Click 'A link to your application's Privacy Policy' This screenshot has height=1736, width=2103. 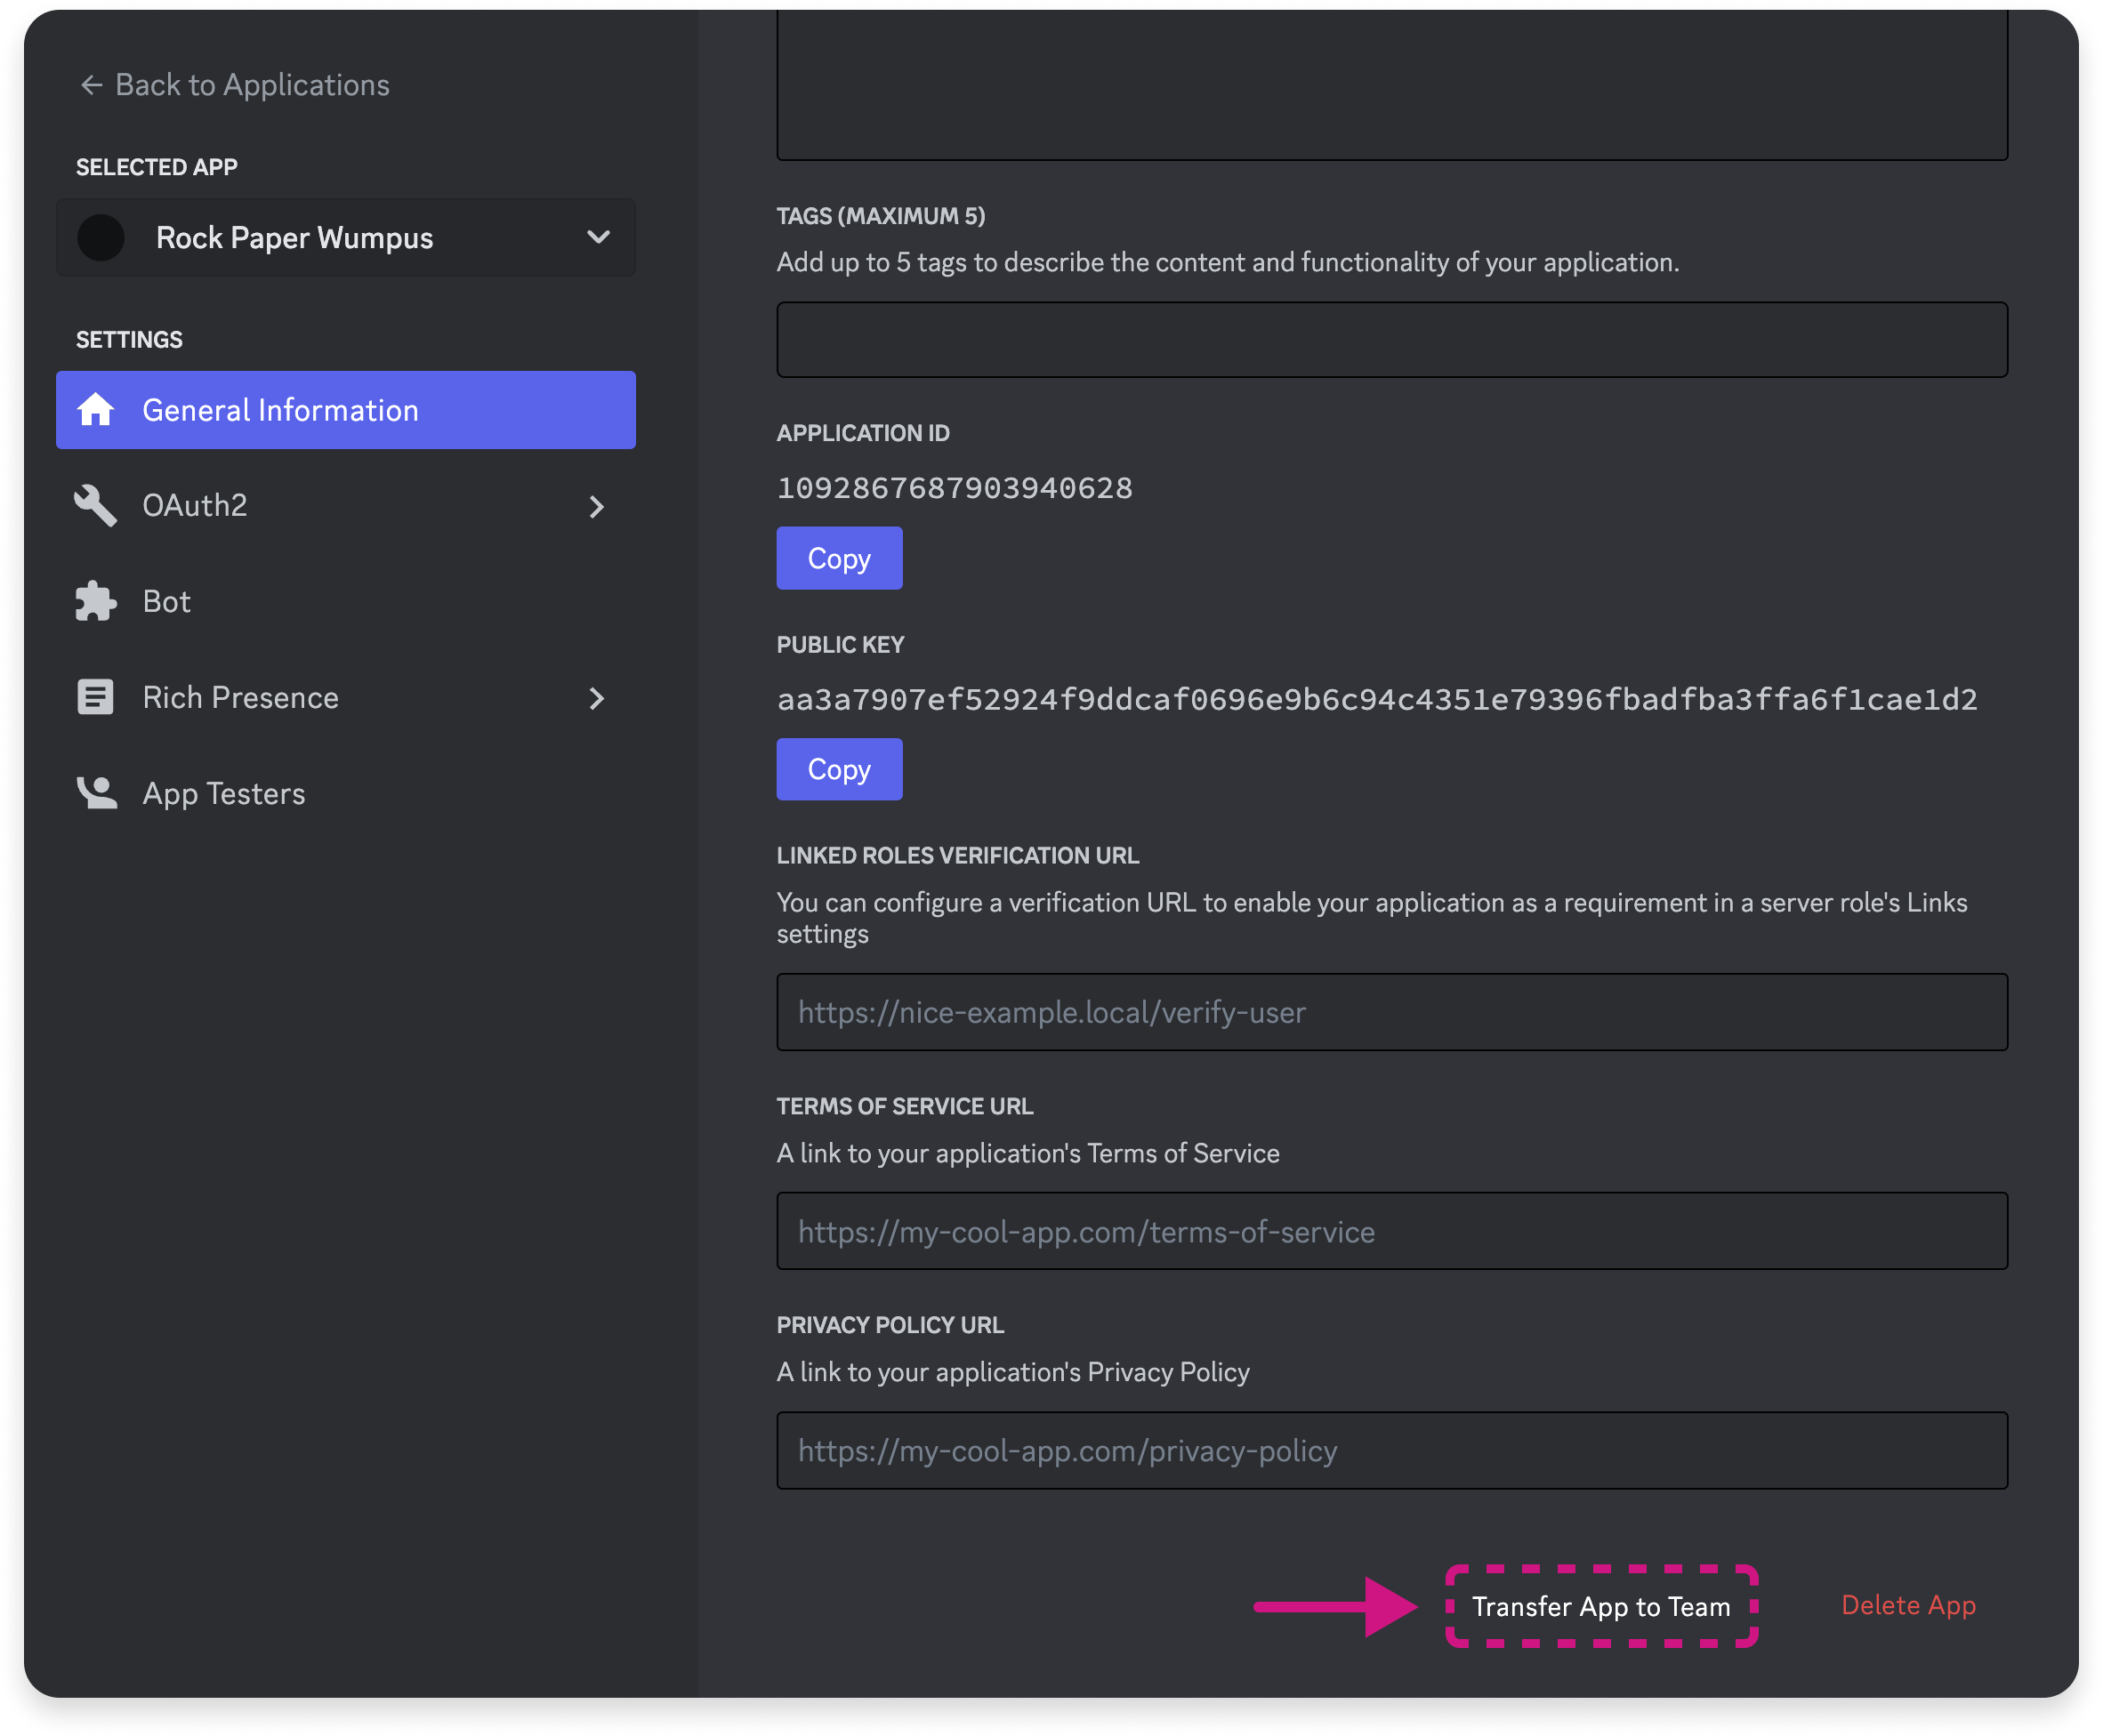[x=1013, y=1372]
